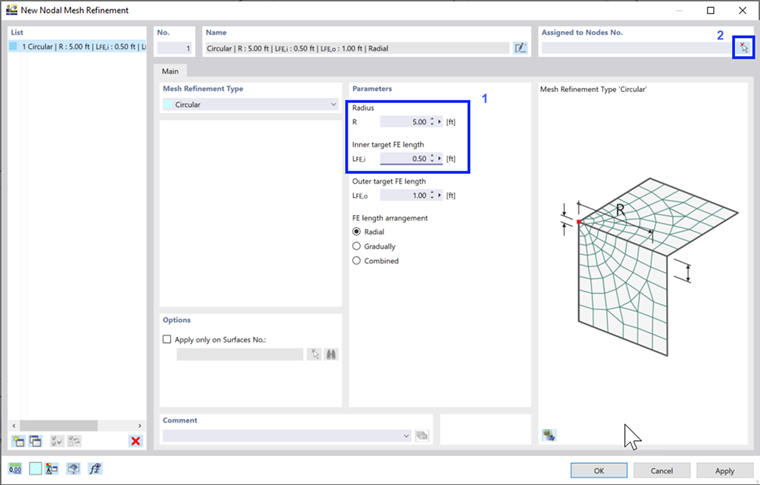Click the stepper on the Radius R field
760x485 pixels.
432,122
